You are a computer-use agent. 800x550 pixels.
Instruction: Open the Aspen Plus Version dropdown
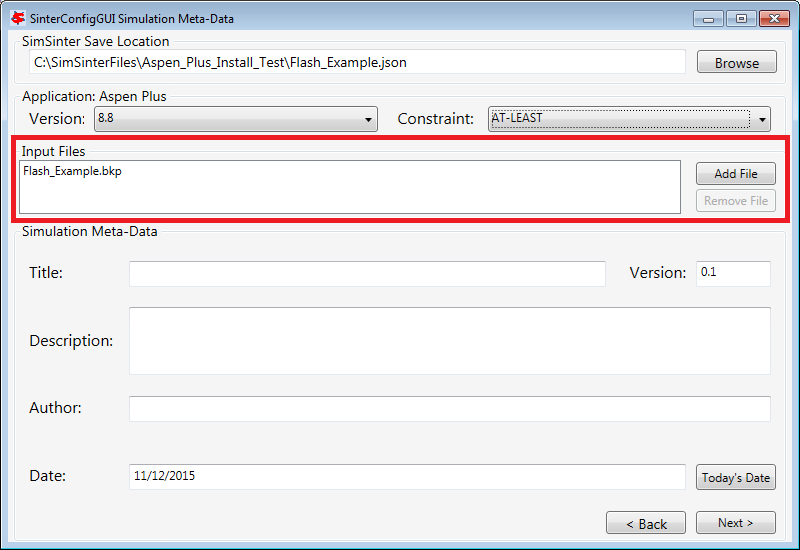coord(236,119)
